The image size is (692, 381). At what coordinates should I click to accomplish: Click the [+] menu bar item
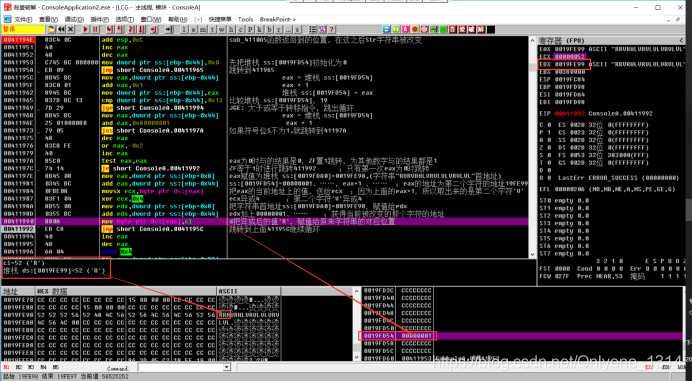198,19
